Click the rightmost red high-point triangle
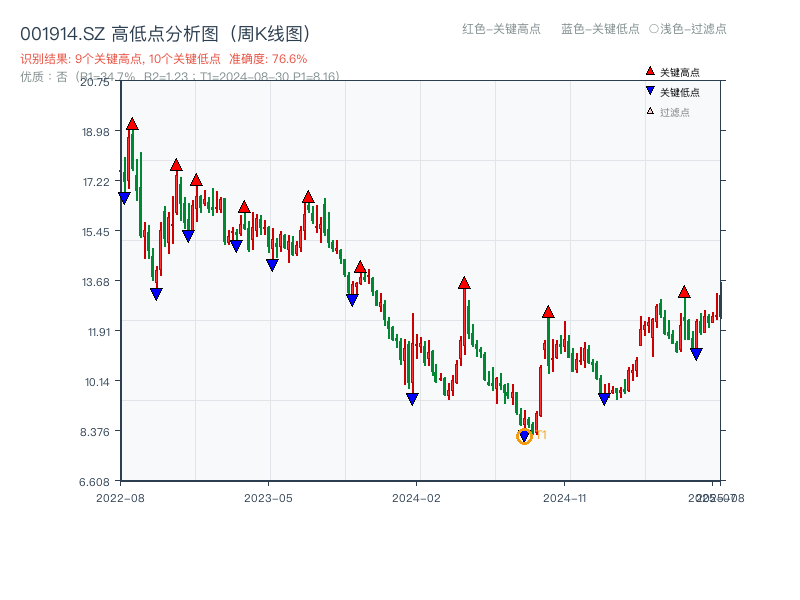This screenshot has width=800, height=600. [684, 292]
